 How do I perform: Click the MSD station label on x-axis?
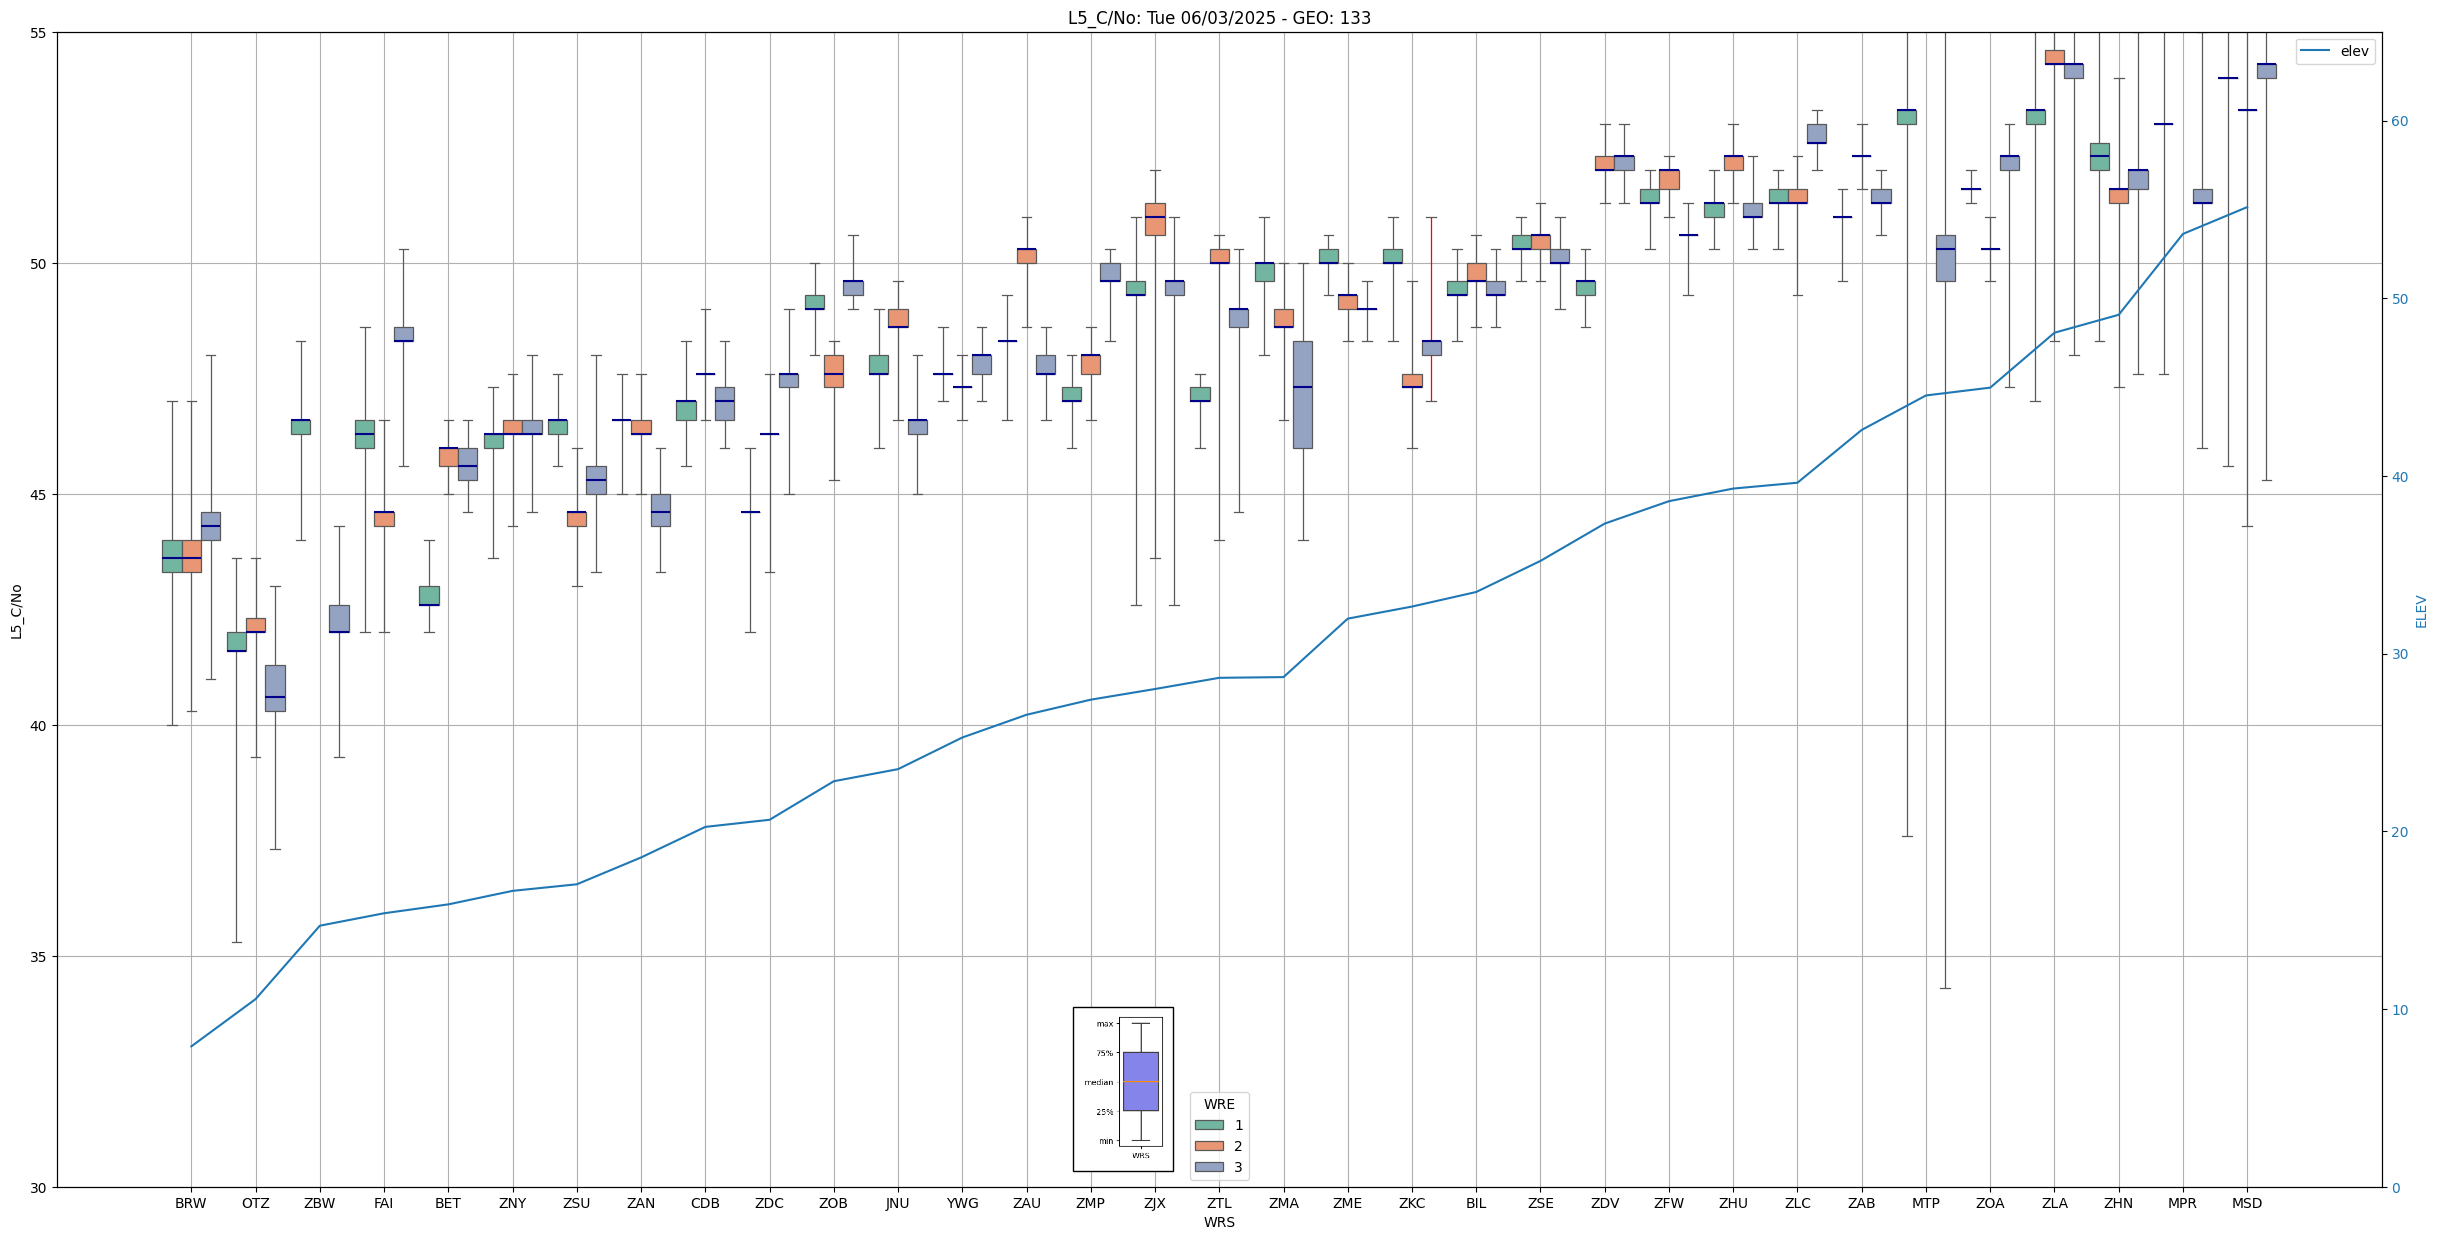(2247, 1203)
